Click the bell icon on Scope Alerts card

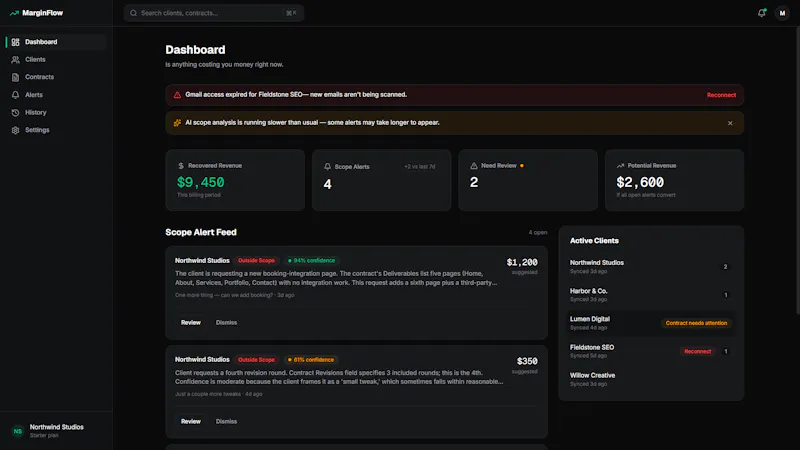[x=328, y=167]
